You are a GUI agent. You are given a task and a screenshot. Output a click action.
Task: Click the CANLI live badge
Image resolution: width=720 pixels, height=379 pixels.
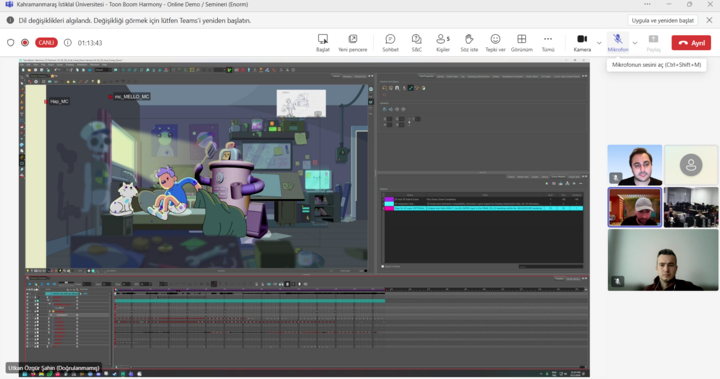click(46, 43)
